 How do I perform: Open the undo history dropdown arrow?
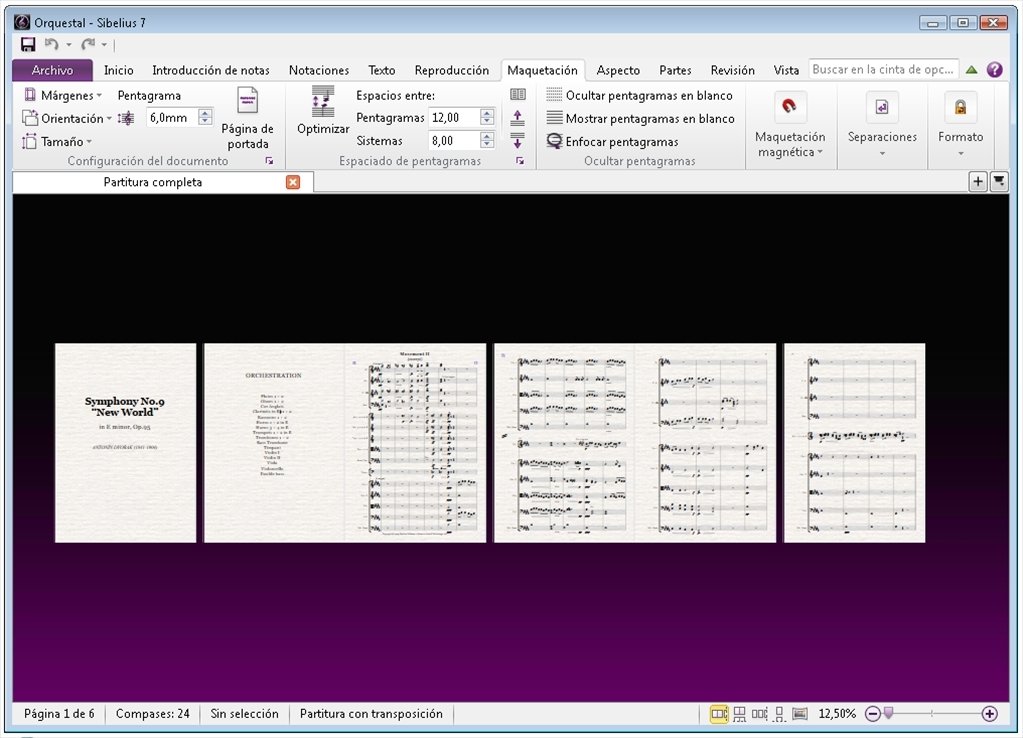pos(69,45)
